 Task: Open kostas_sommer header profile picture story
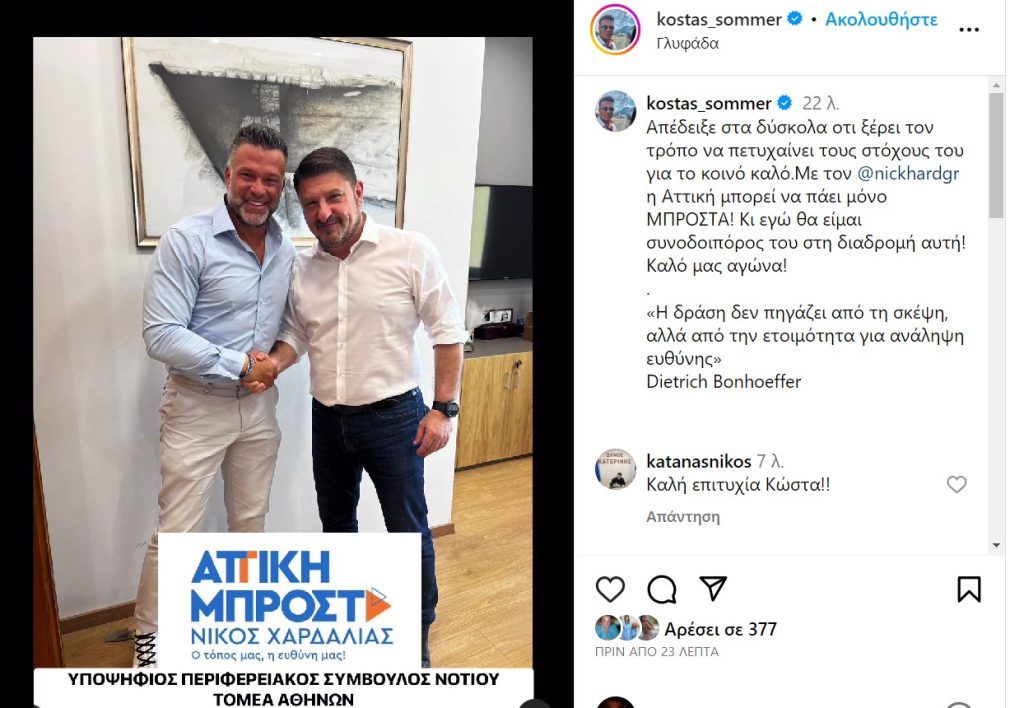[x=615, y=29]
